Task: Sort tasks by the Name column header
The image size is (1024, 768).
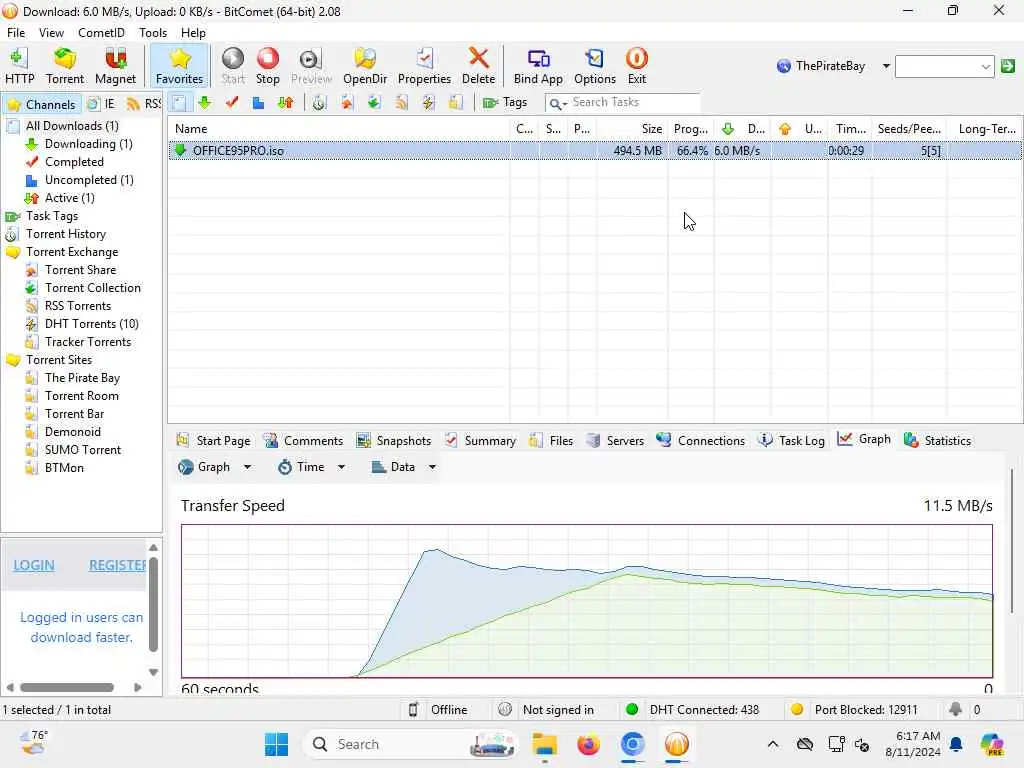Action: 338,129
